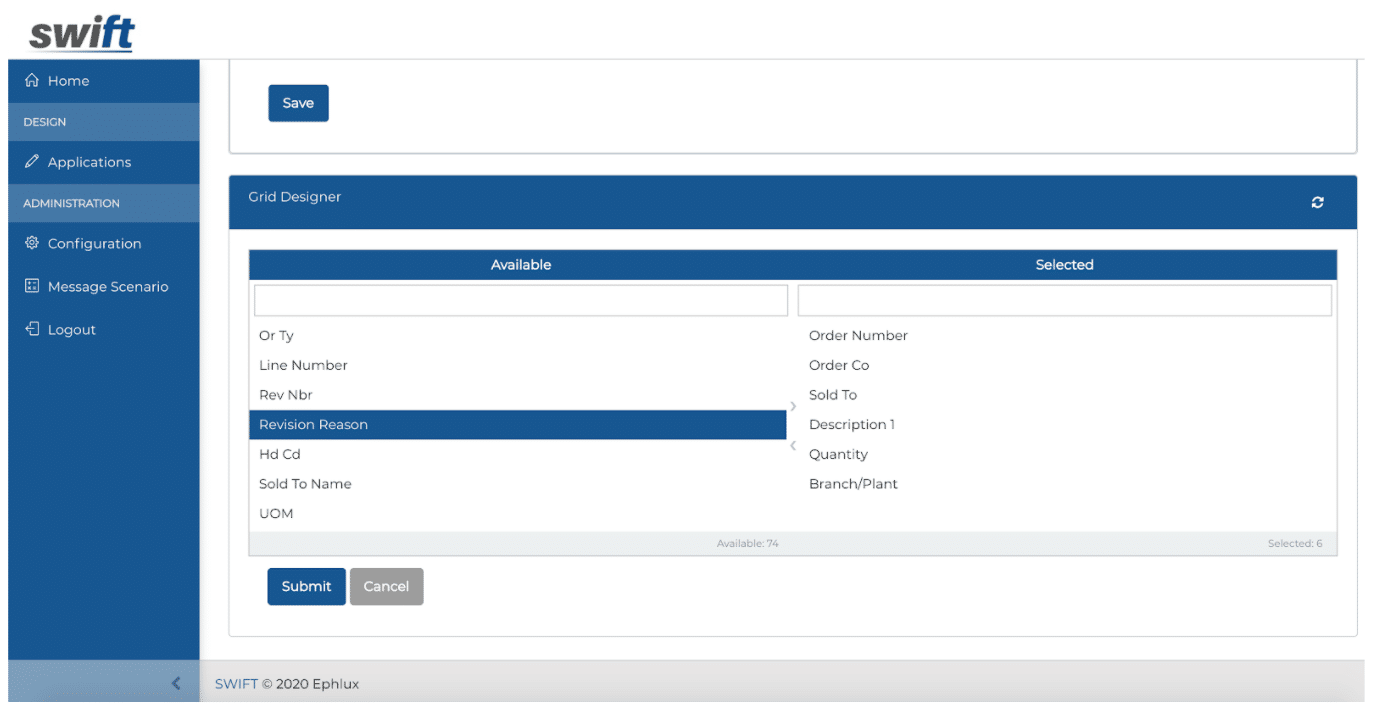Click the left arrow to remove selected field
Viewport: 1380px width, 714px height.
point(792,446)
